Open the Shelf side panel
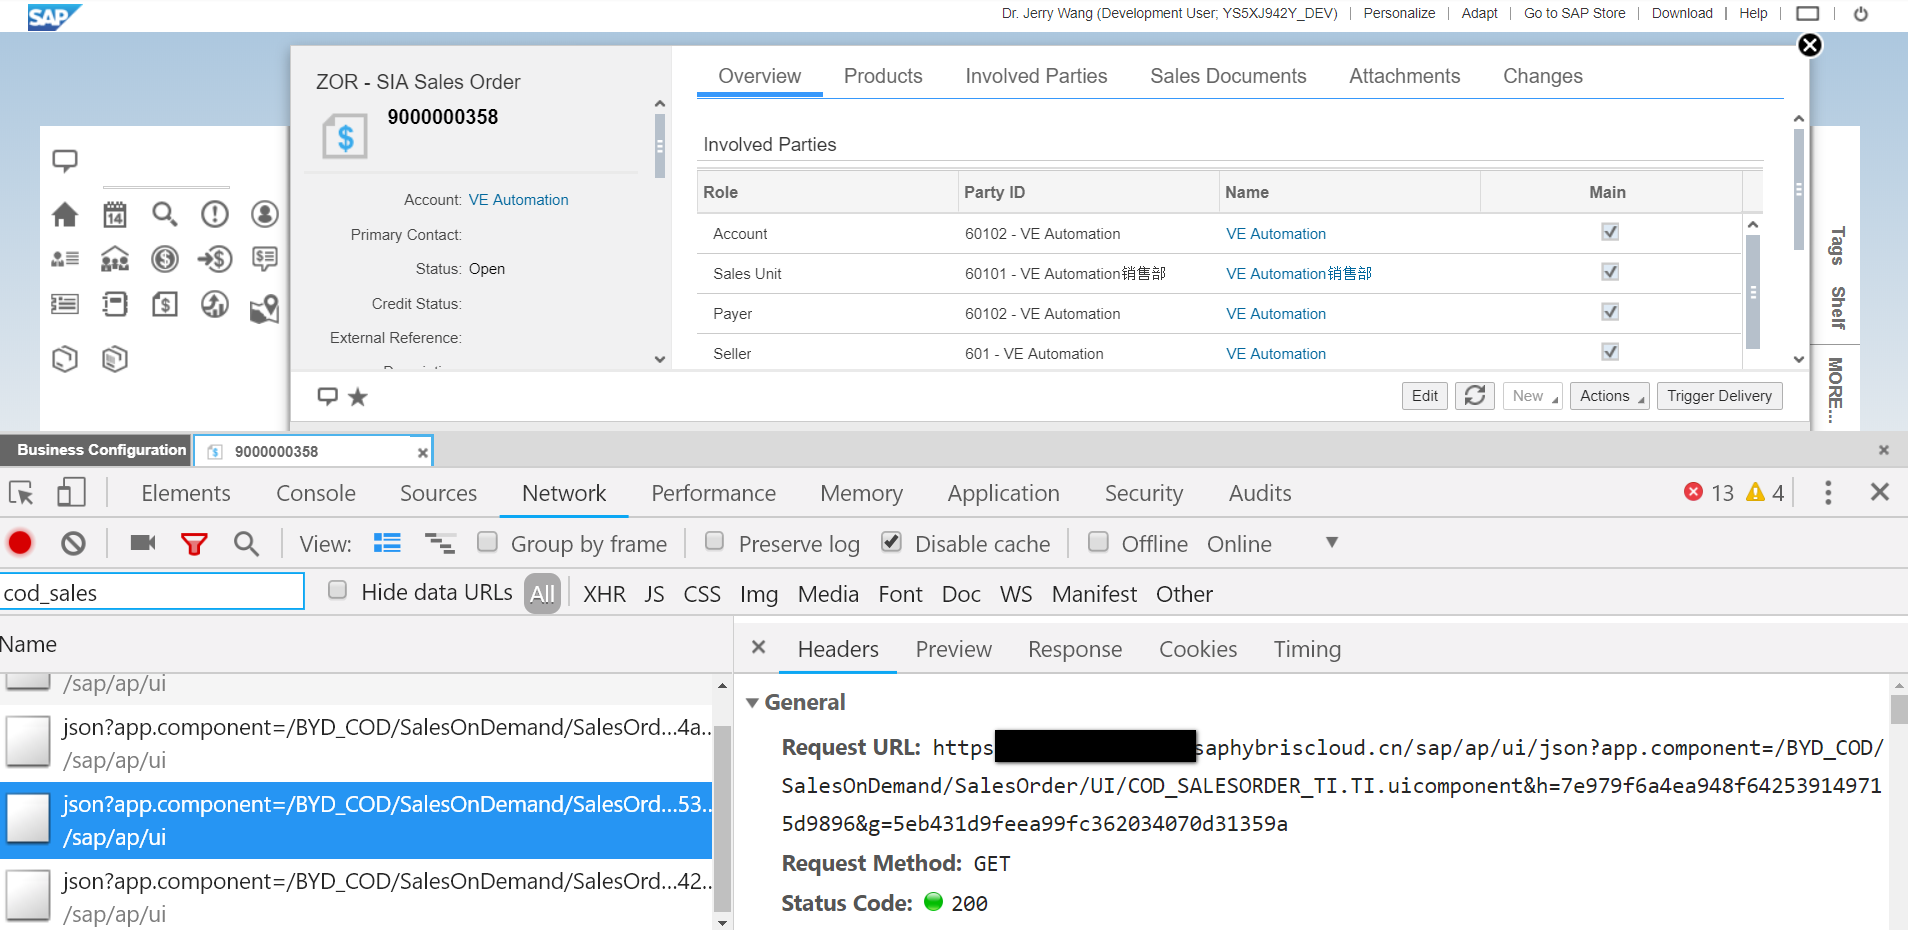Image resolution: width=1908 pixels, height=930 pixels. pos(1837,308)
